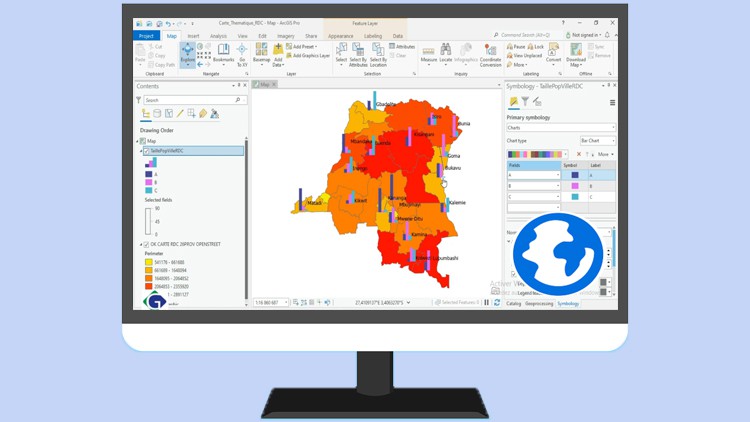Switch to the Labeling ribbon tab

pos(373,36)
